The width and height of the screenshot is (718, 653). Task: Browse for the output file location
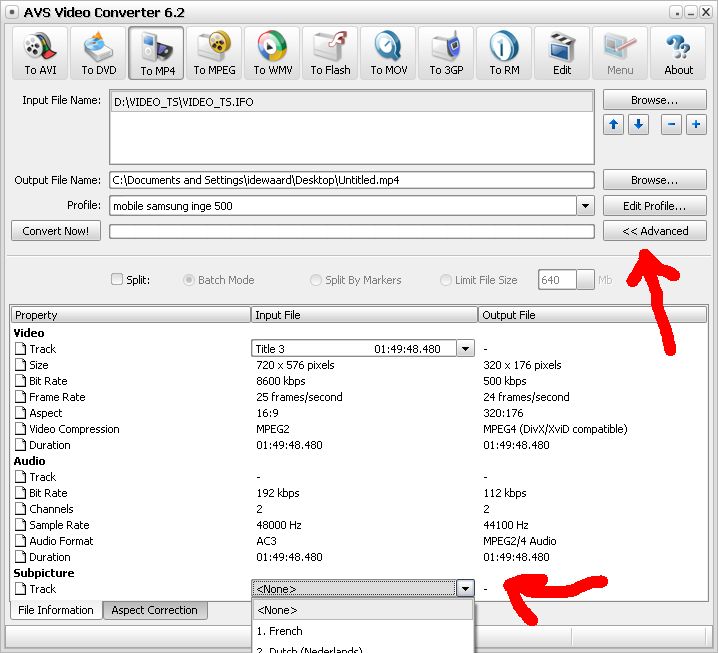click(x=654, y=180)
